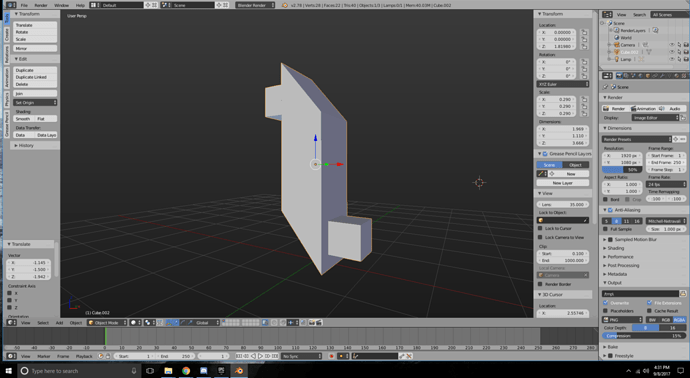Toggle the Render Border checkbox

coord(540,284)
